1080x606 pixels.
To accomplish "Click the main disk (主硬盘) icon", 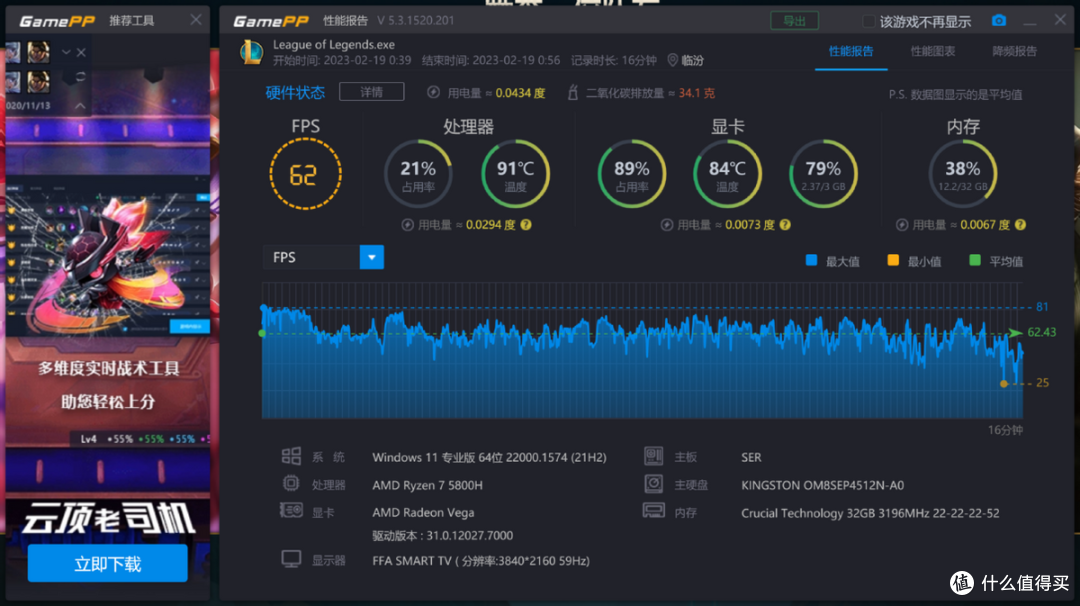I will (x=653, y=483).
